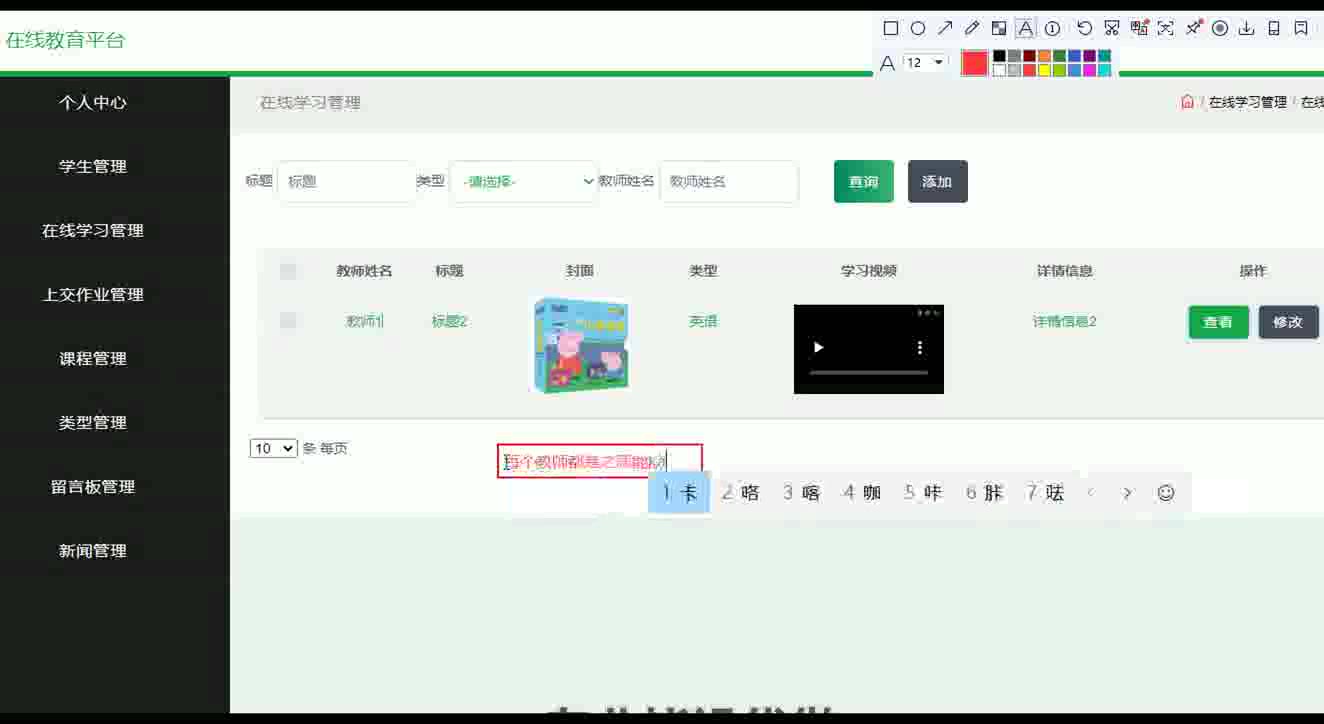Open the page size dropdown showing 10

click(x=274, y=449)
